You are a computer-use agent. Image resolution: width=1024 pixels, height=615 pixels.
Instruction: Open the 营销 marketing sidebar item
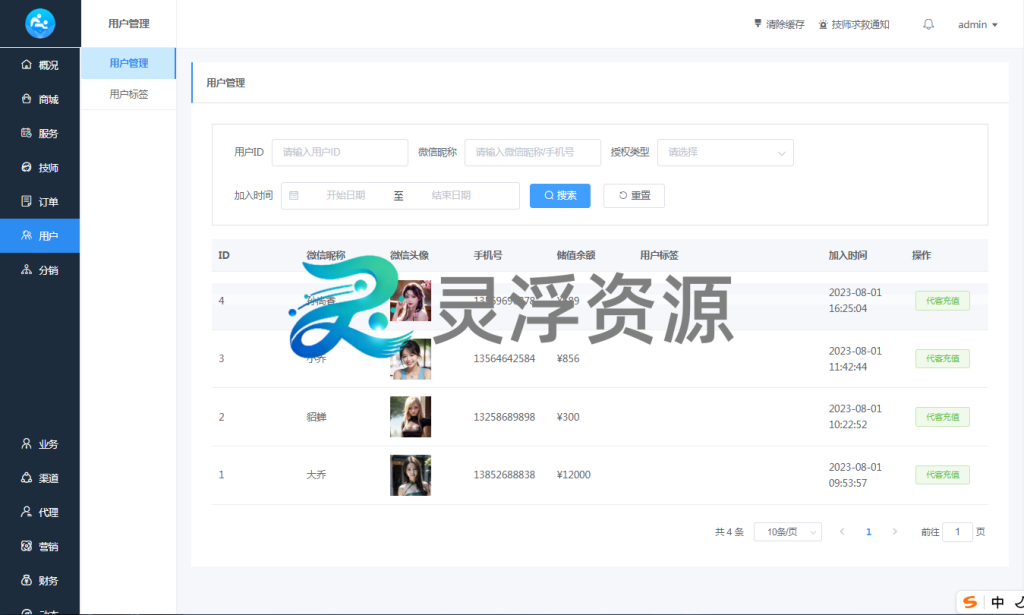(x=40, y=546)
